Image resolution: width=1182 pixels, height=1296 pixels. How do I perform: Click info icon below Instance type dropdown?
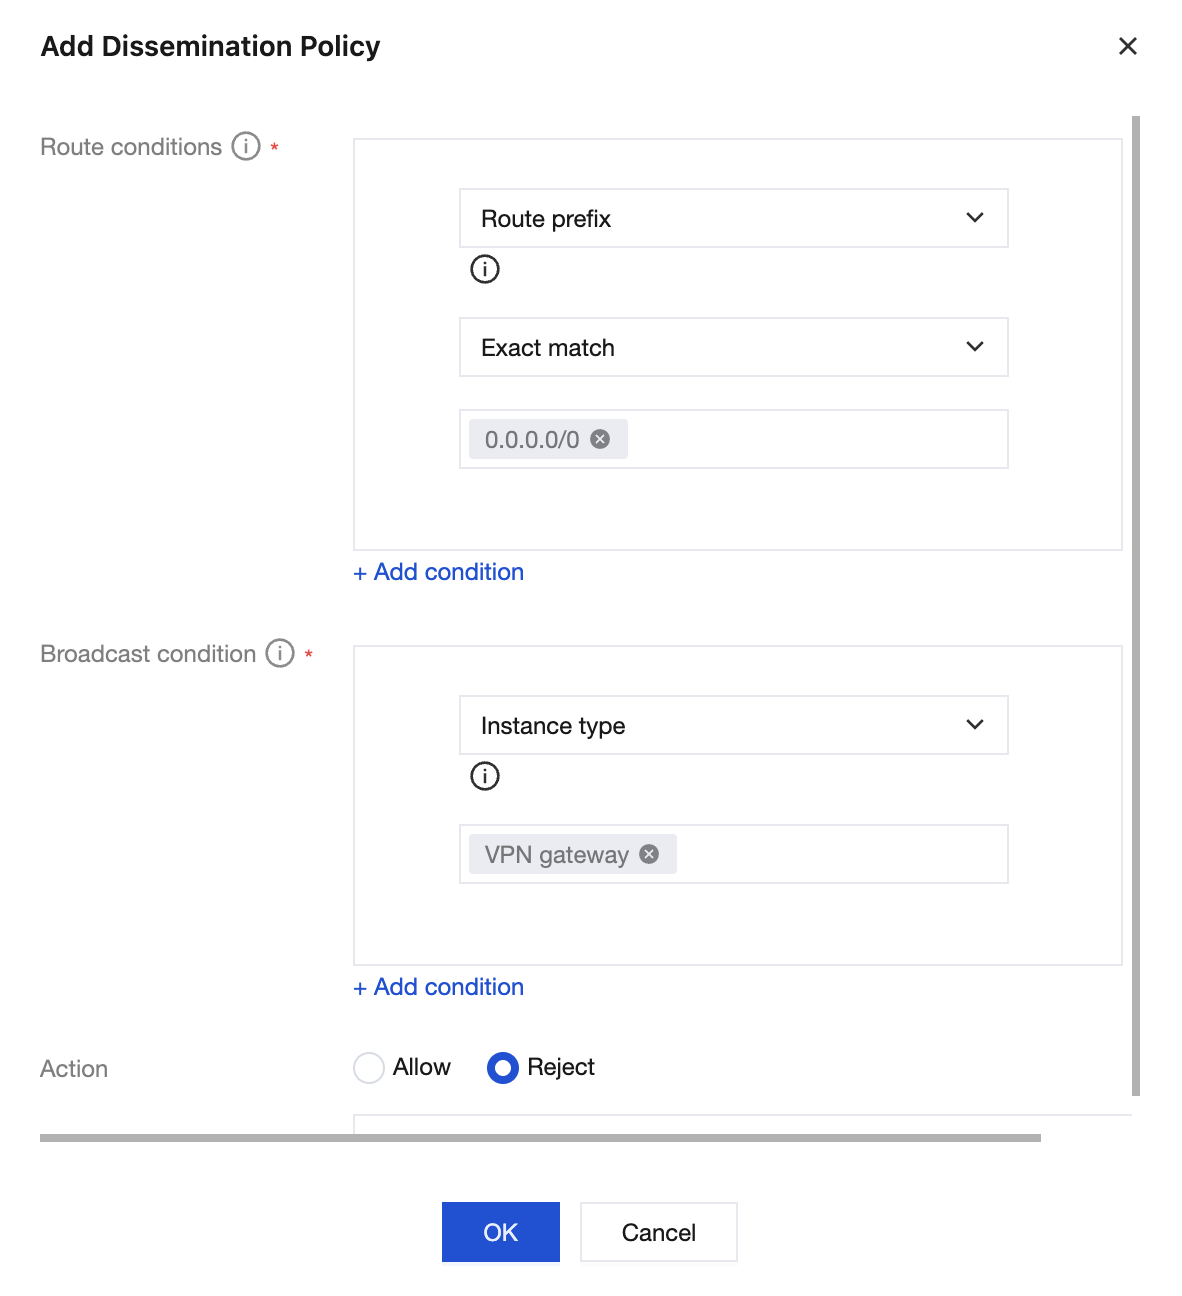tap(485, 776)
